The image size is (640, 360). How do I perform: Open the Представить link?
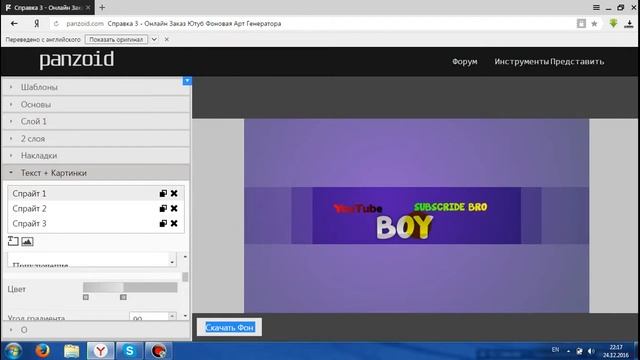577,62
